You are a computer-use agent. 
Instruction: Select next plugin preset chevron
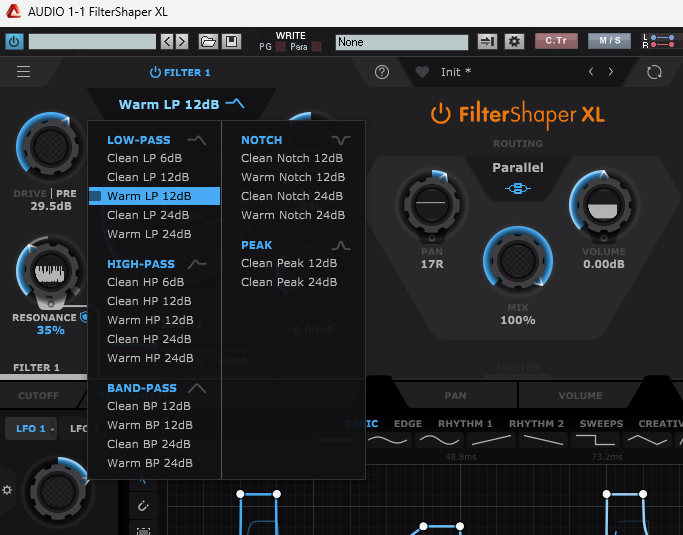[x=611, y=72]
